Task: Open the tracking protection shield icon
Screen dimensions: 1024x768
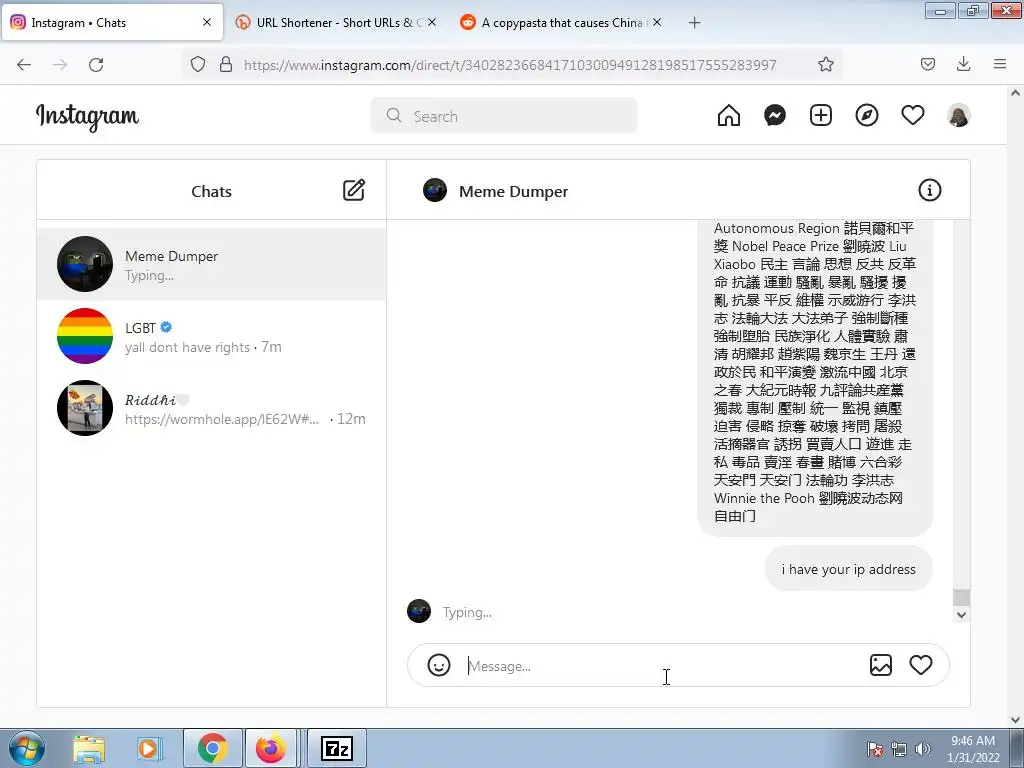Action: [x=198, y=64]
